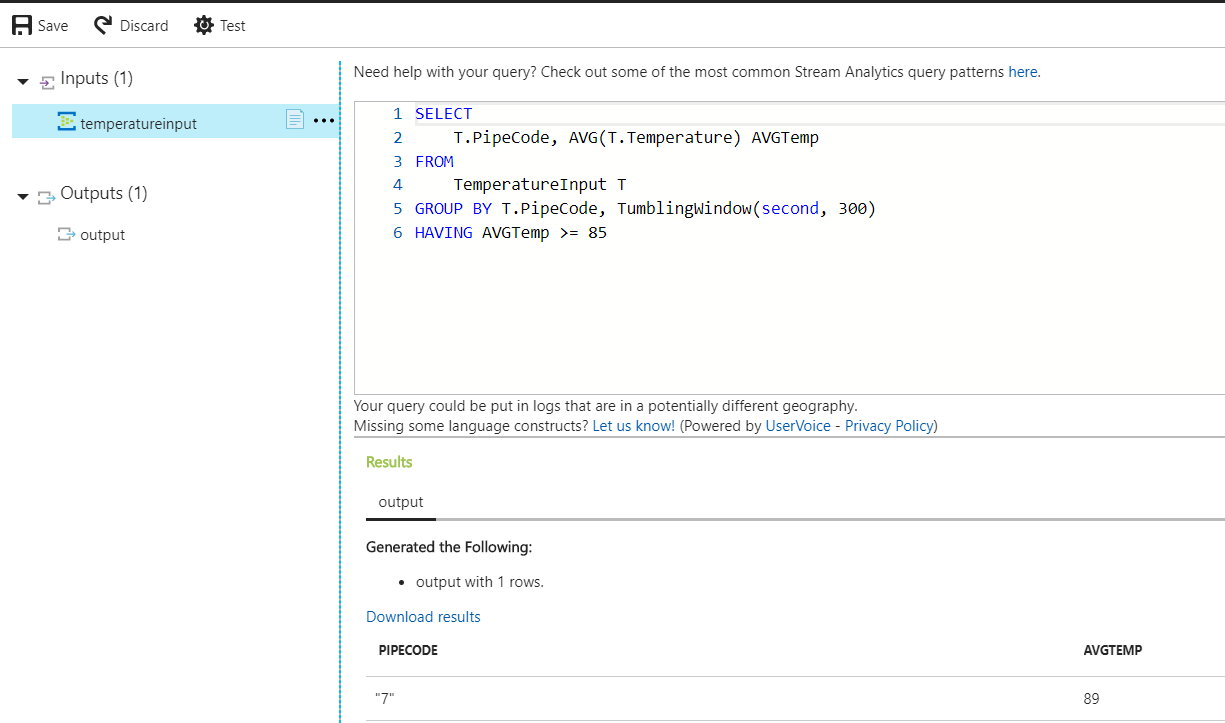Click line number 1 in editor gutter
1225x723 pixels.
click(x=398, y=114)
